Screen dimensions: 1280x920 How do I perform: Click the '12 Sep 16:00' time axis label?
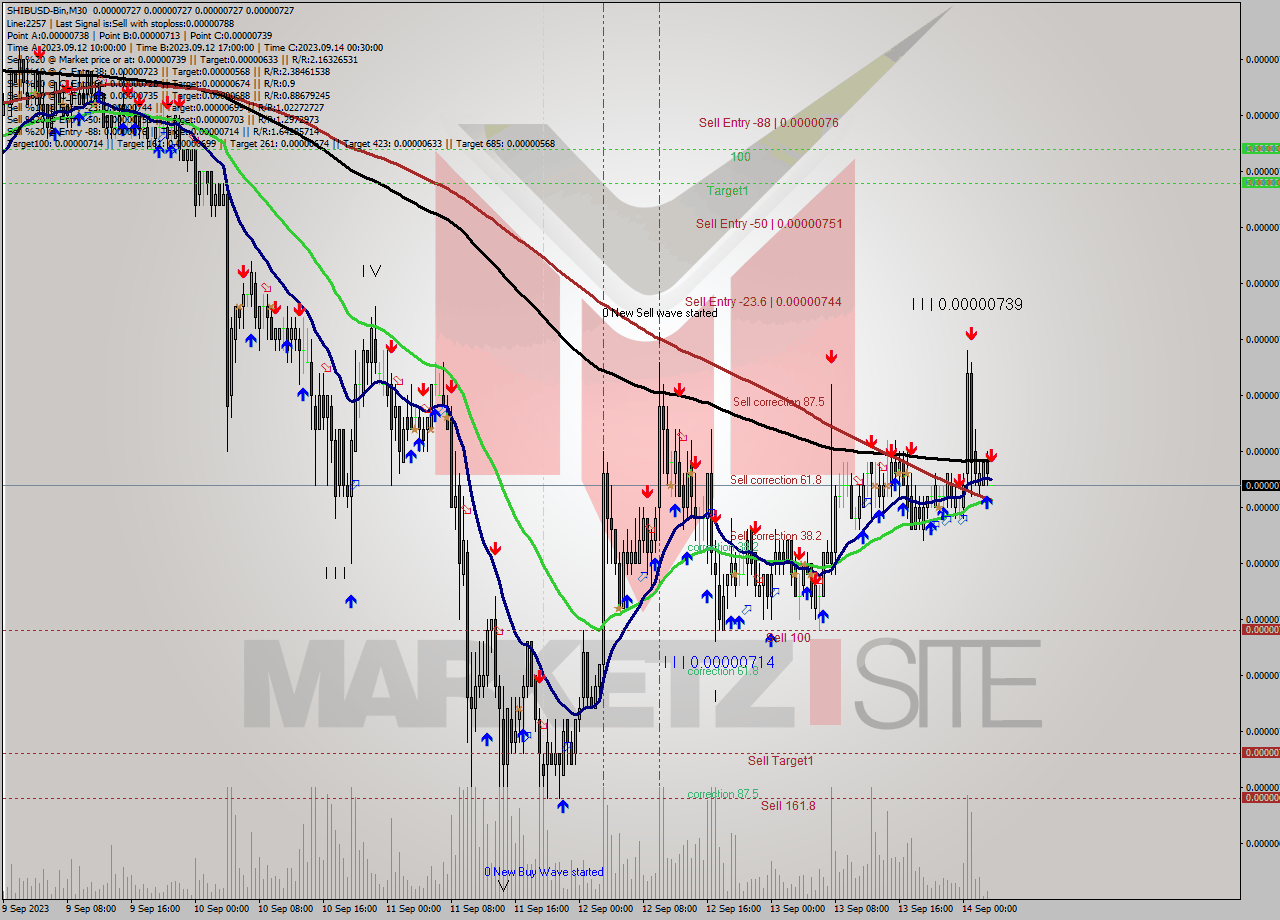pyautogui.click(x=734, y=909)
